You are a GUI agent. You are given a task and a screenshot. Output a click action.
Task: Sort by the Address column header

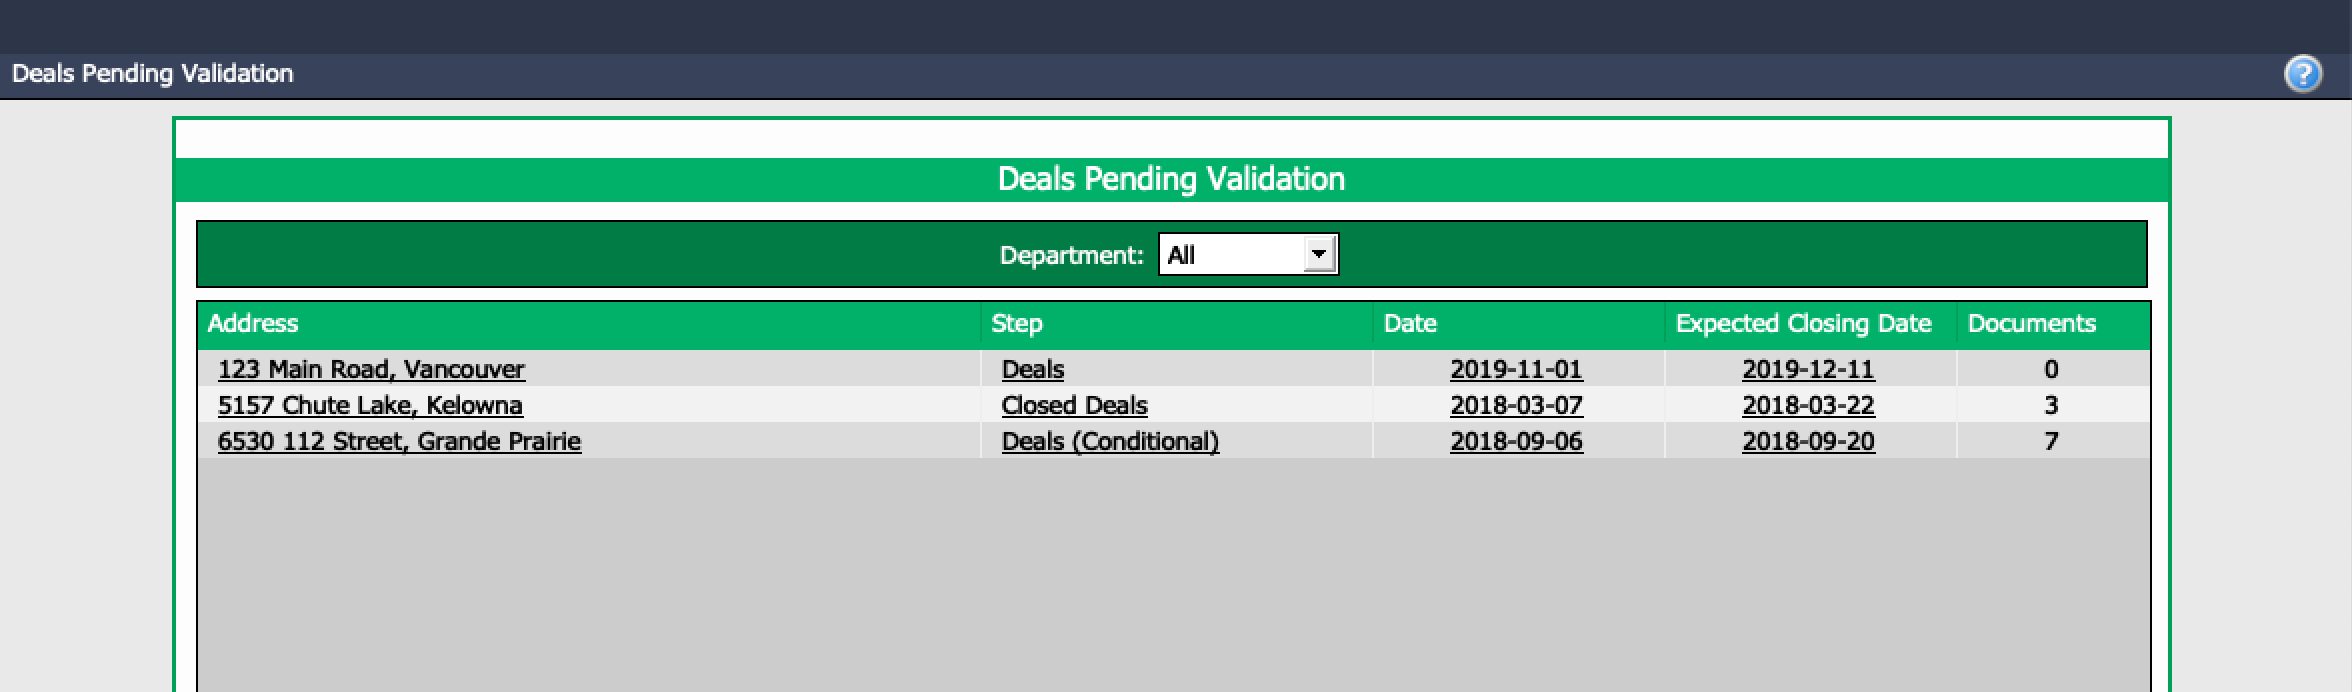pos(253,324)
